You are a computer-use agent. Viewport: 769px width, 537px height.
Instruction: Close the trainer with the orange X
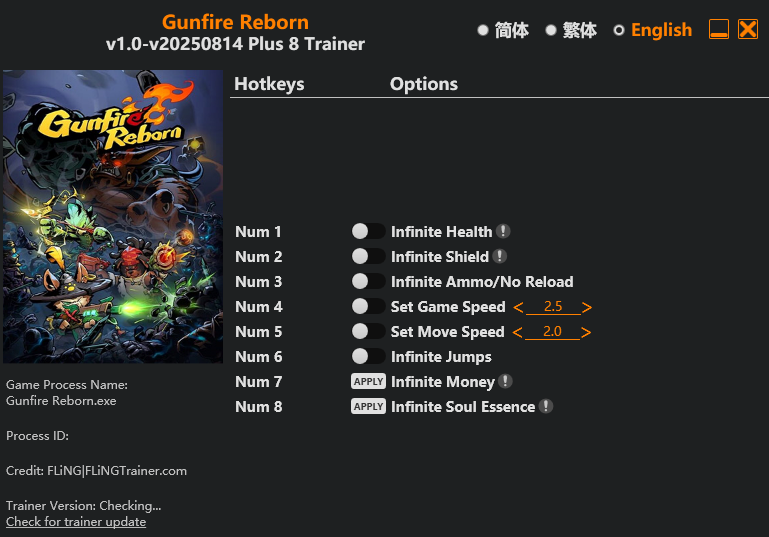[748, 29]
